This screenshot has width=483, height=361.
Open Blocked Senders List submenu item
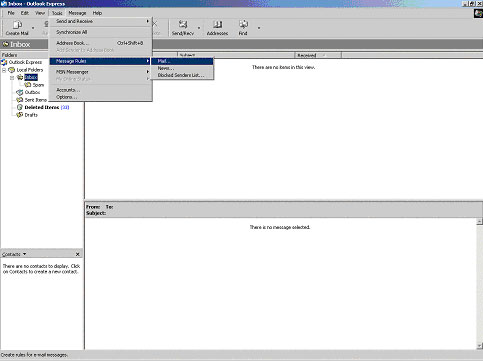[x=182, y=75]
